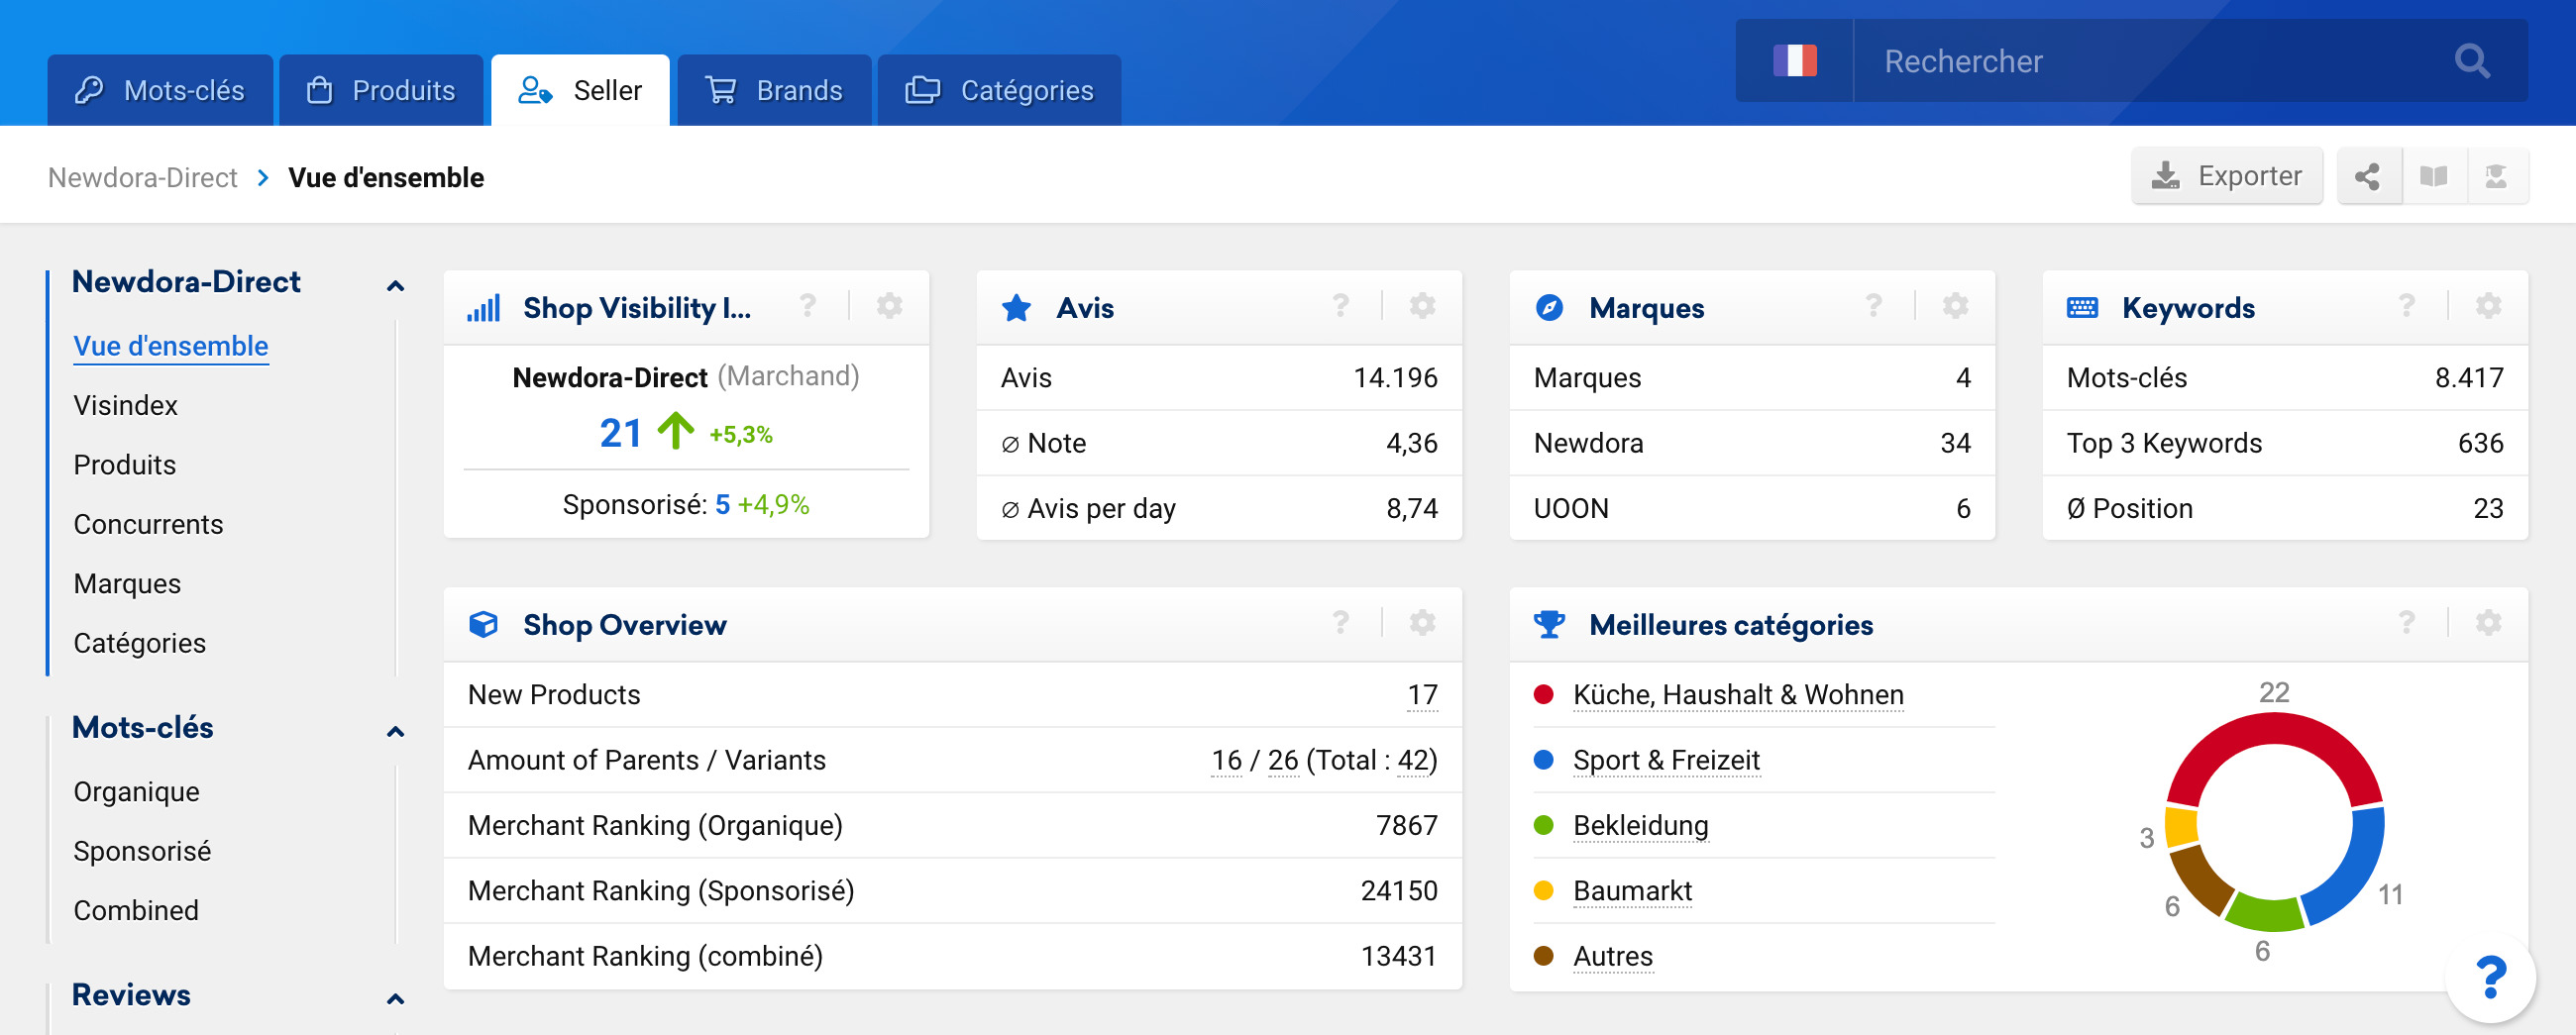The image size is (2576, 1035).
Task: Collapse the Reviews sidebar section
Action: click(x=395, y=997)
